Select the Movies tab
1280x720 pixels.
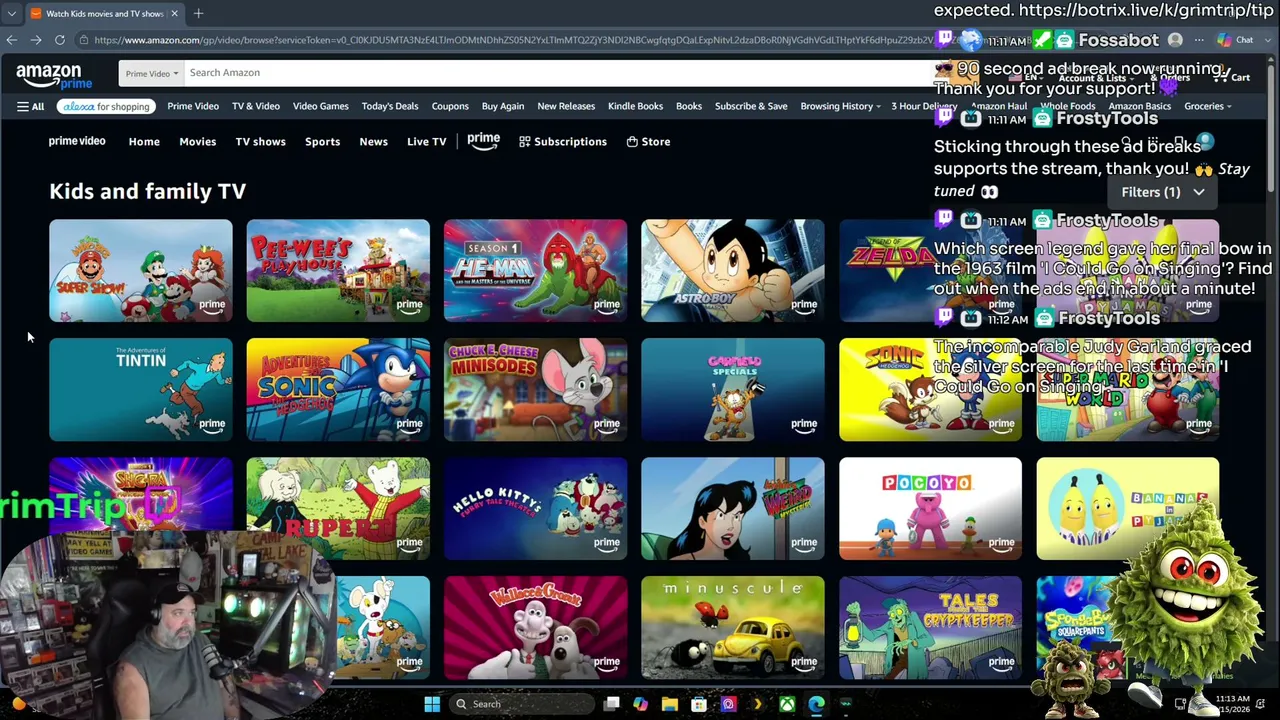pos(197,141)
